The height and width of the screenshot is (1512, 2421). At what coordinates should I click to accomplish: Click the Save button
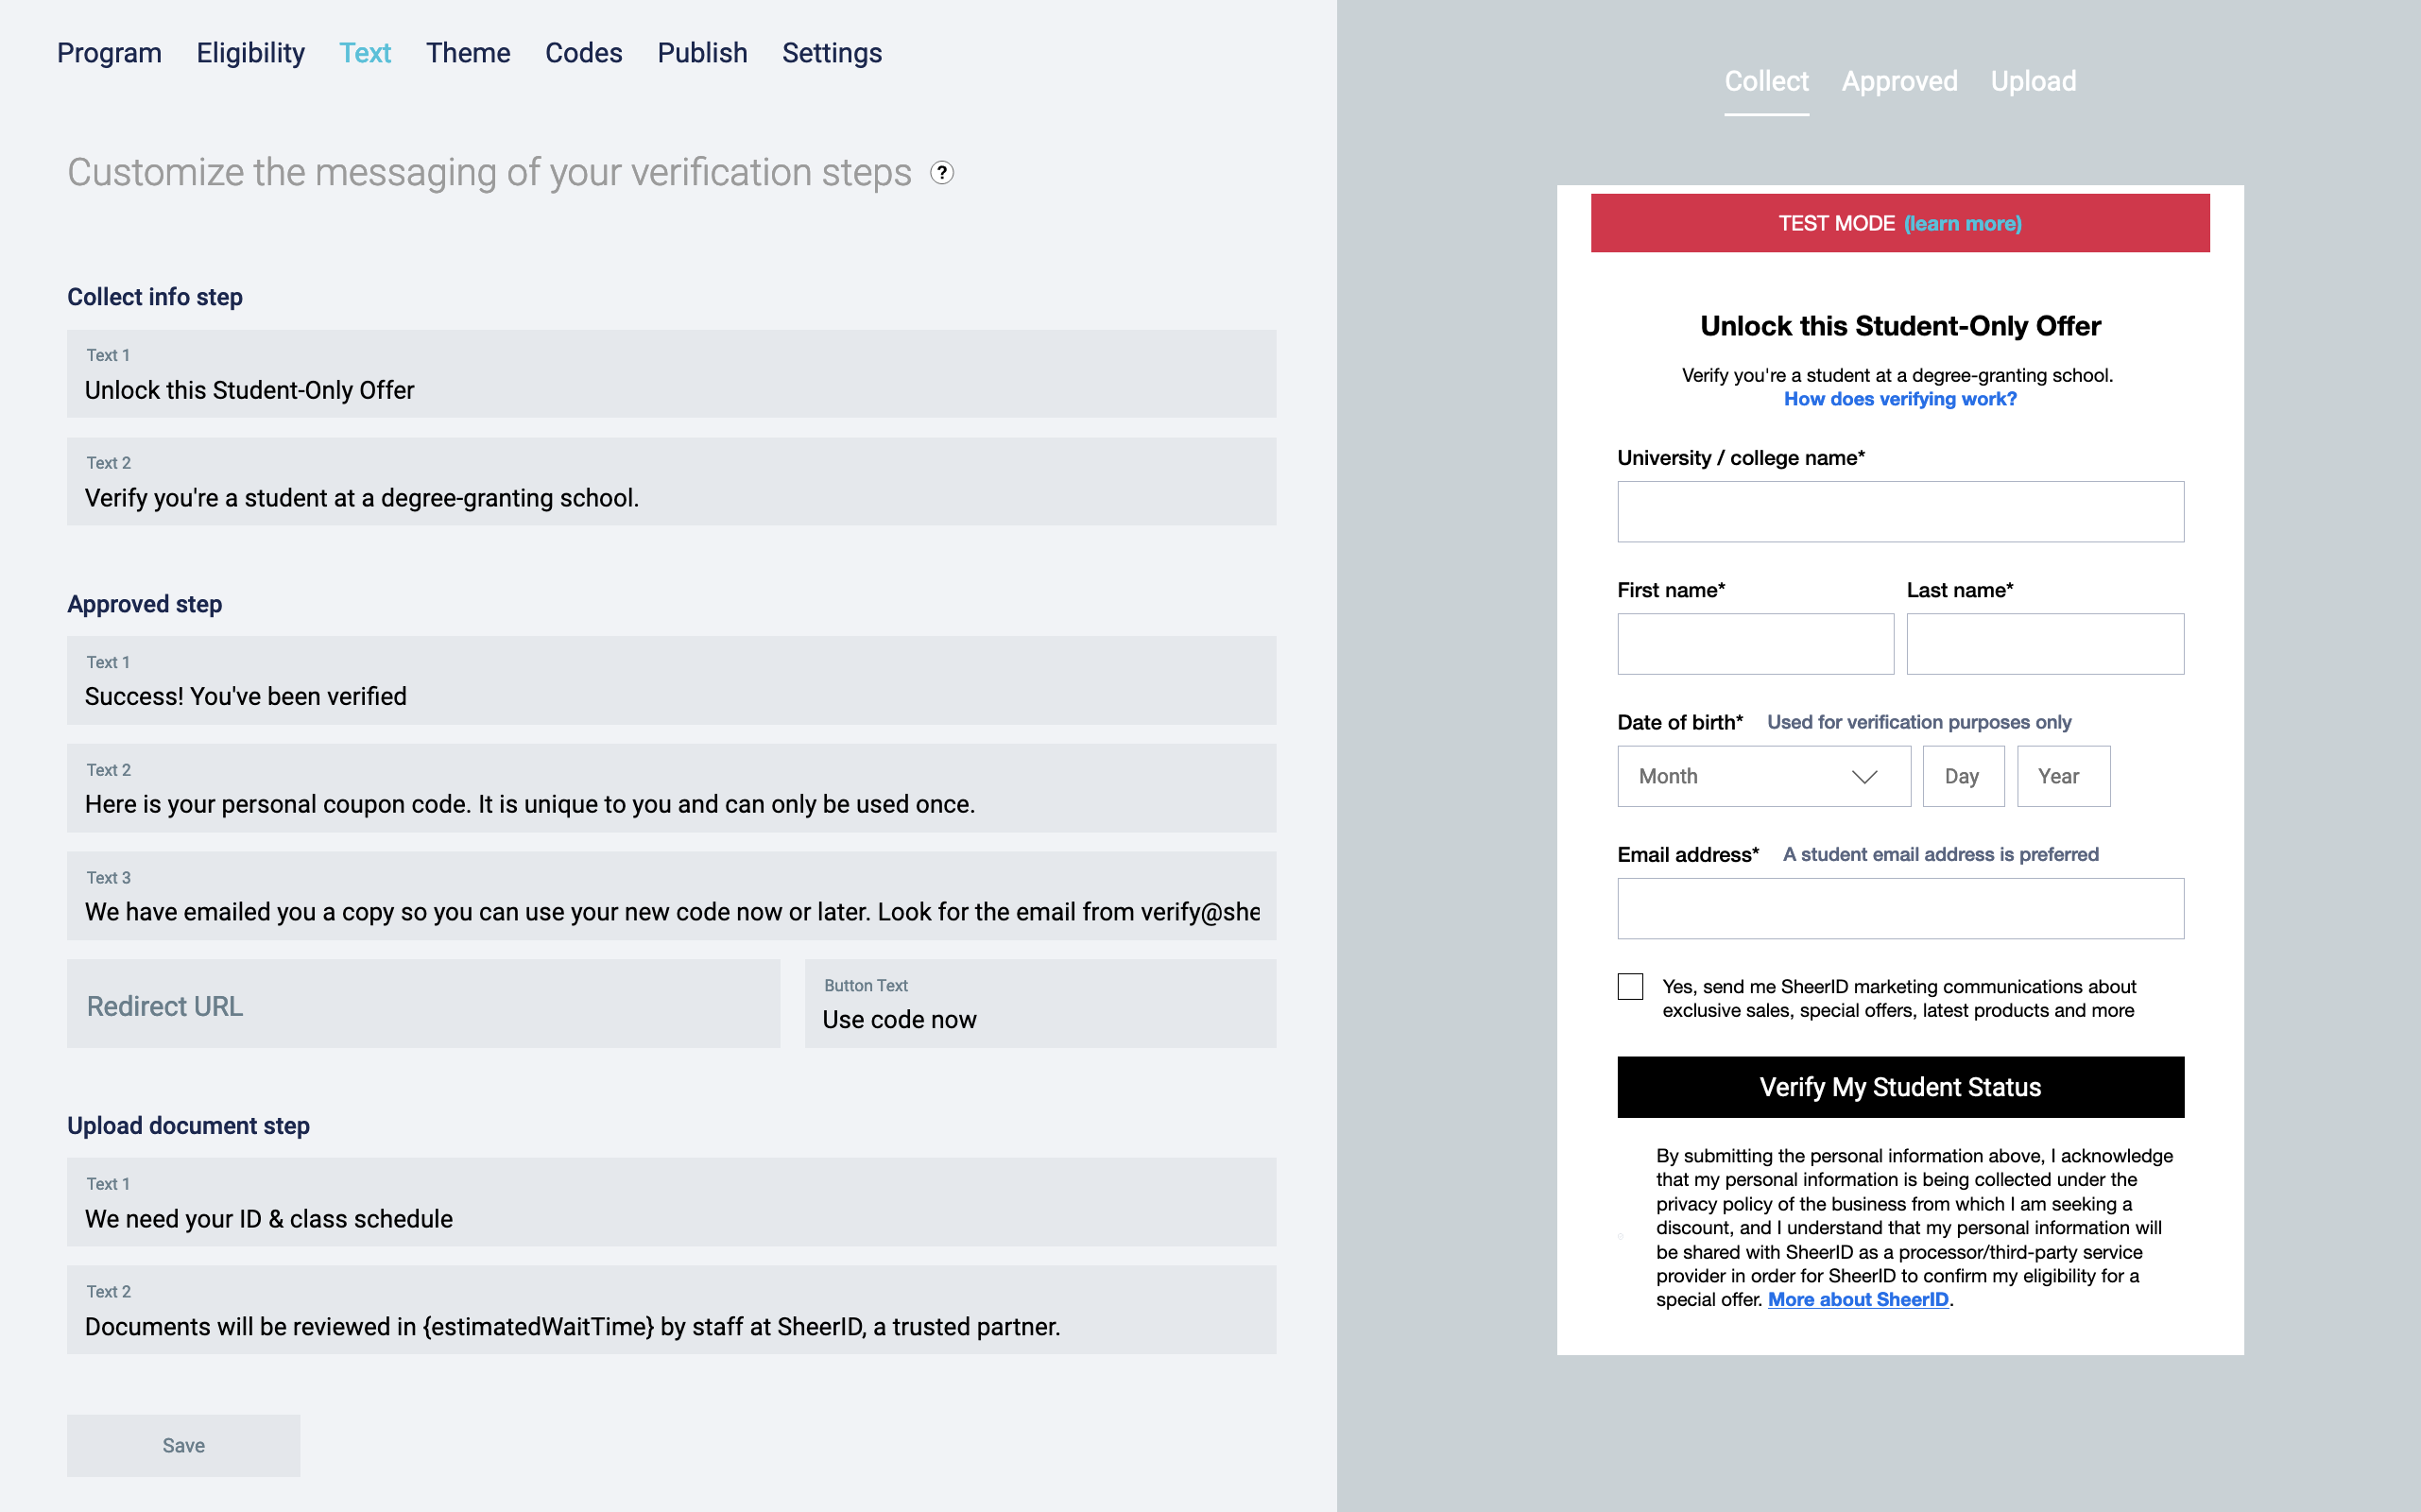(x=183, y=1446)
